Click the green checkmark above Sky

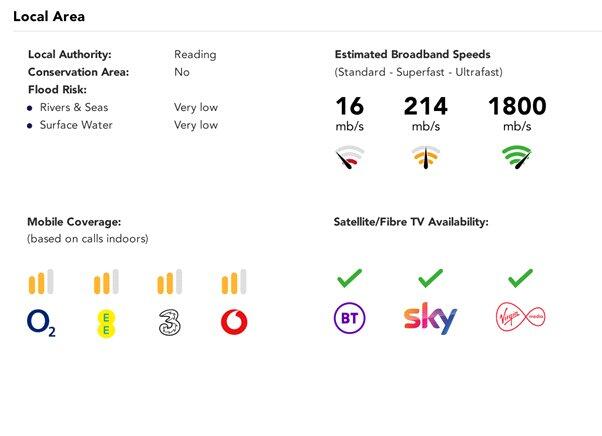tap(430, 277)
